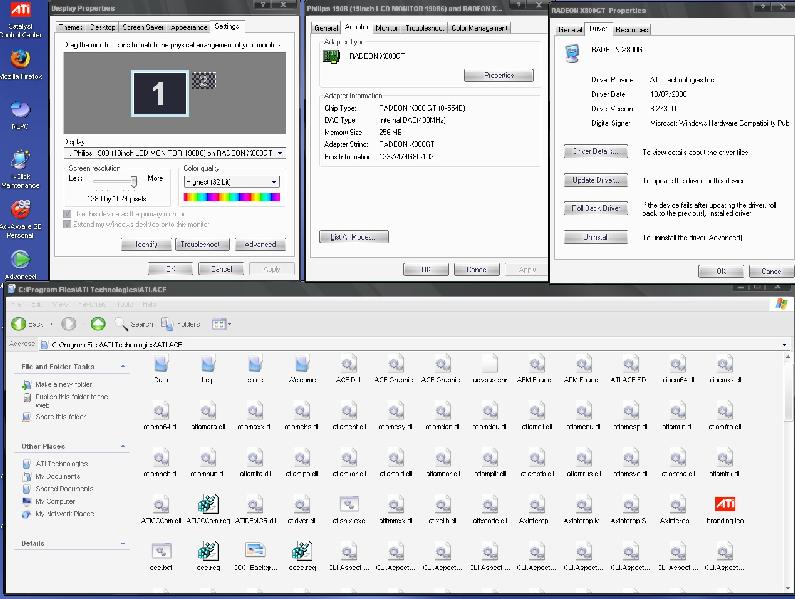Click the green Up folder toolbar icon
Image resolution: width=795 pixels, height=599 pixels.
[98, 324]
